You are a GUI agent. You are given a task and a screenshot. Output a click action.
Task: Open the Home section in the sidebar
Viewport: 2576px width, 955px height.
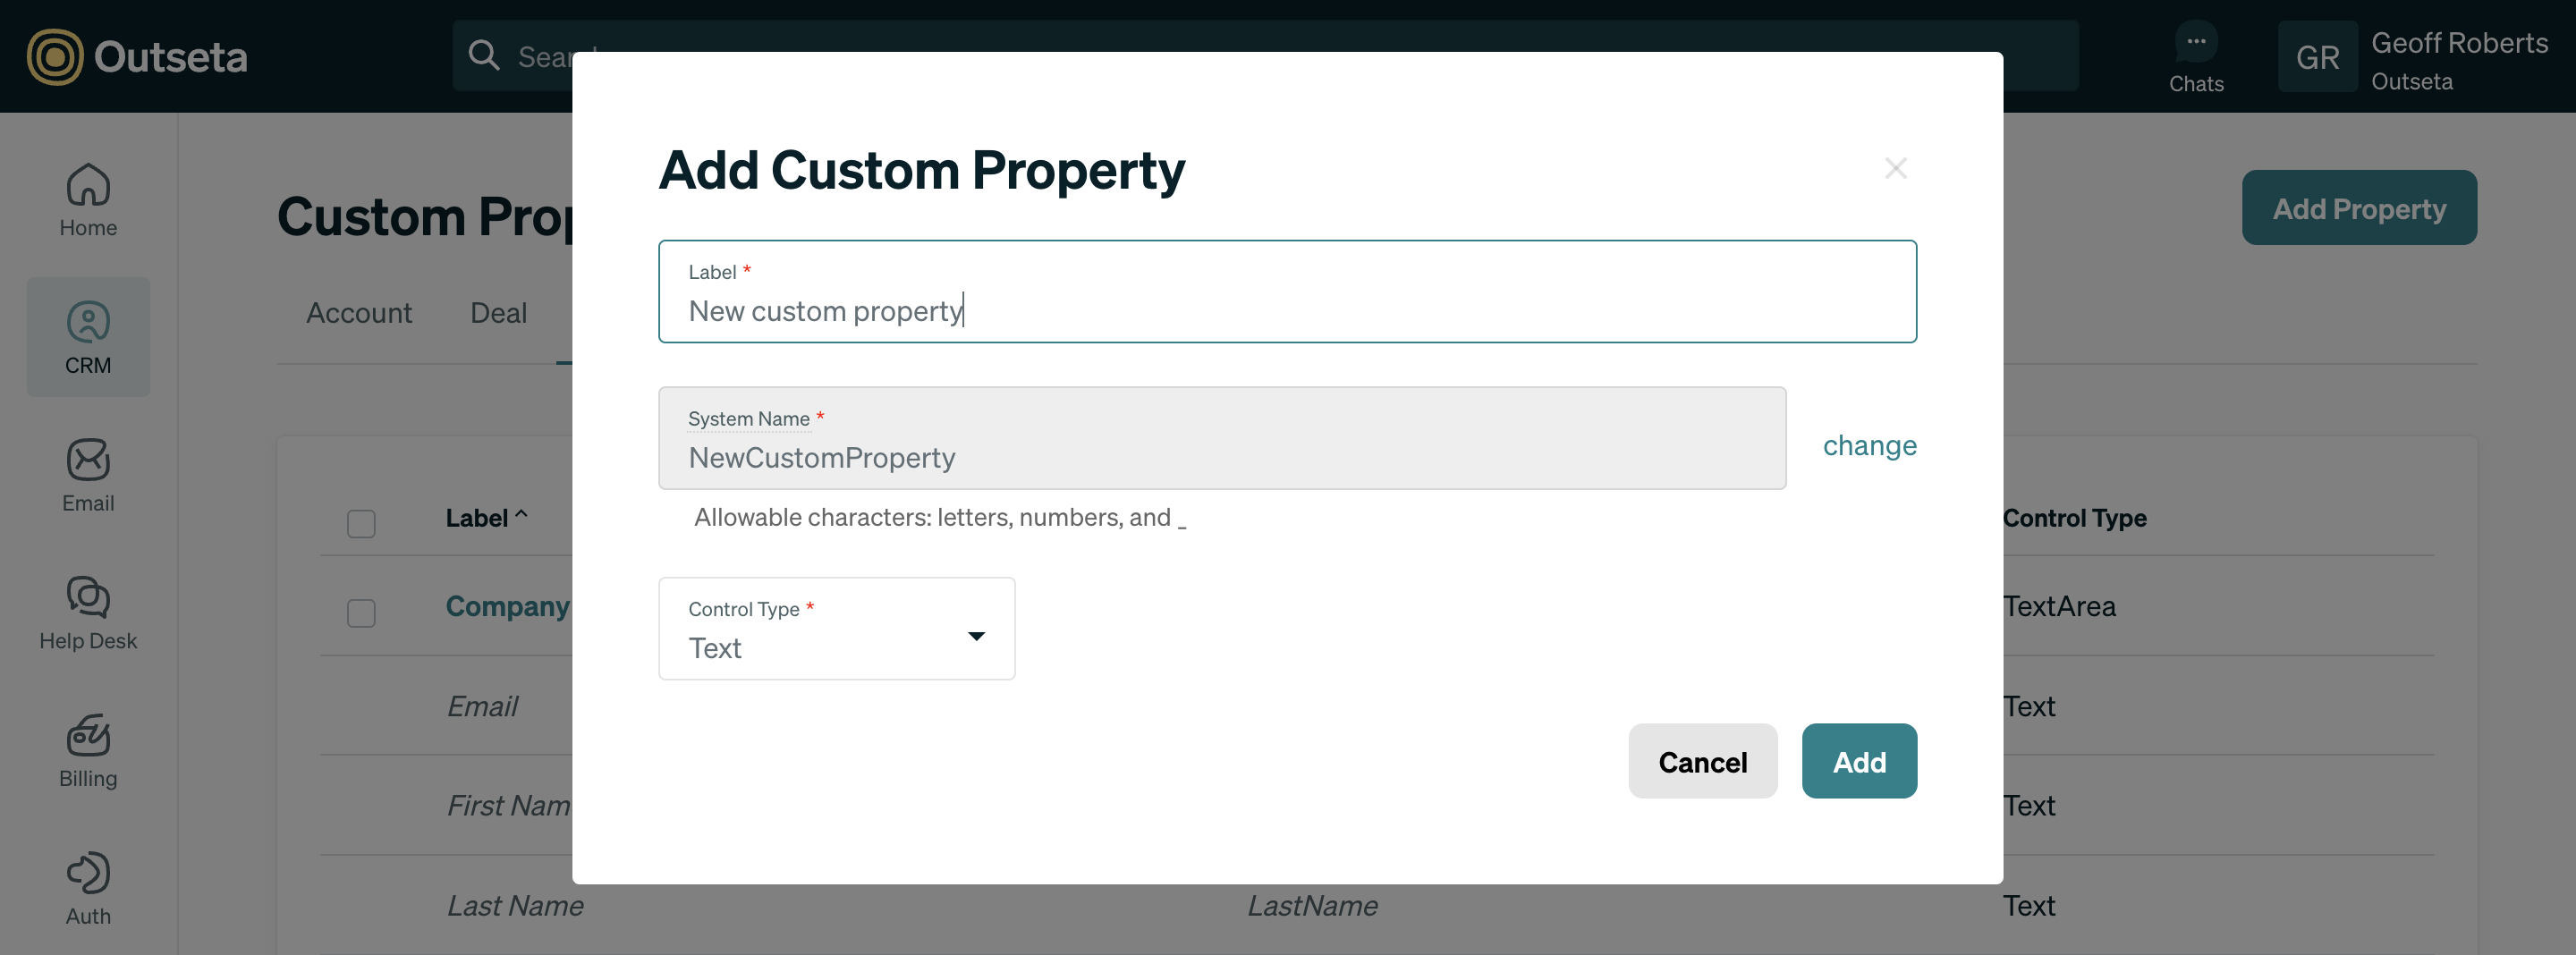[x=88, y=199]
